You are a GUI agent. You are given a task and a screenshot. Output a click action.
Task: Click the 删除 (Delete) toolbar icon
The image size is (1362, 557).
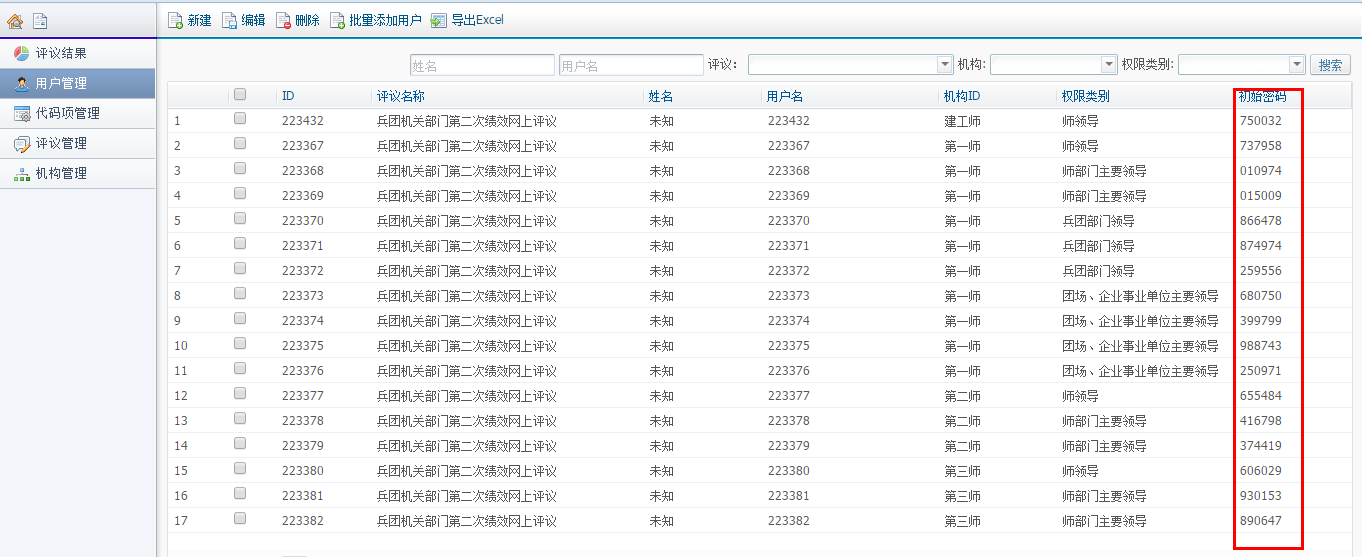pos(283,20)
